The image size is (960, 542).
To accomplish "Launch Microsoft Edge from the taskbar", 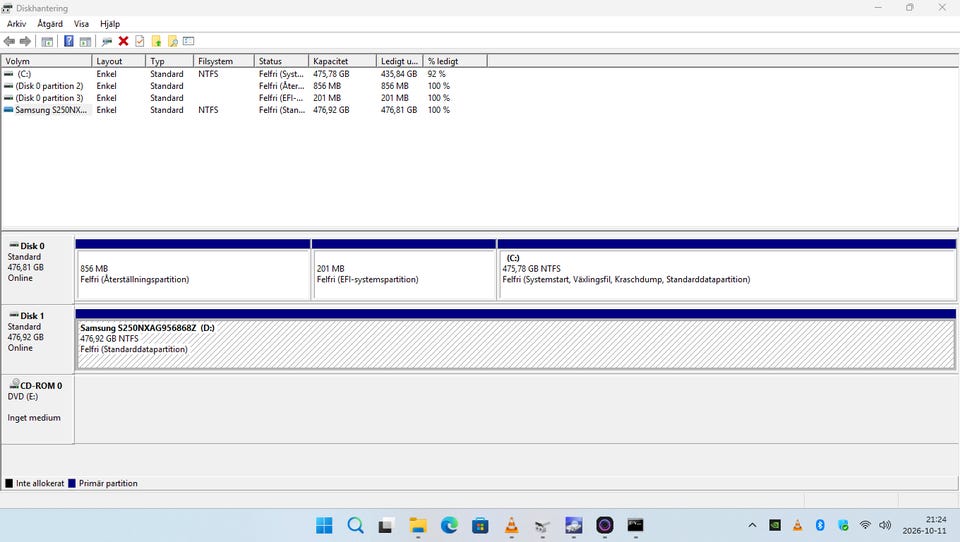I will (x=449, y=525).
